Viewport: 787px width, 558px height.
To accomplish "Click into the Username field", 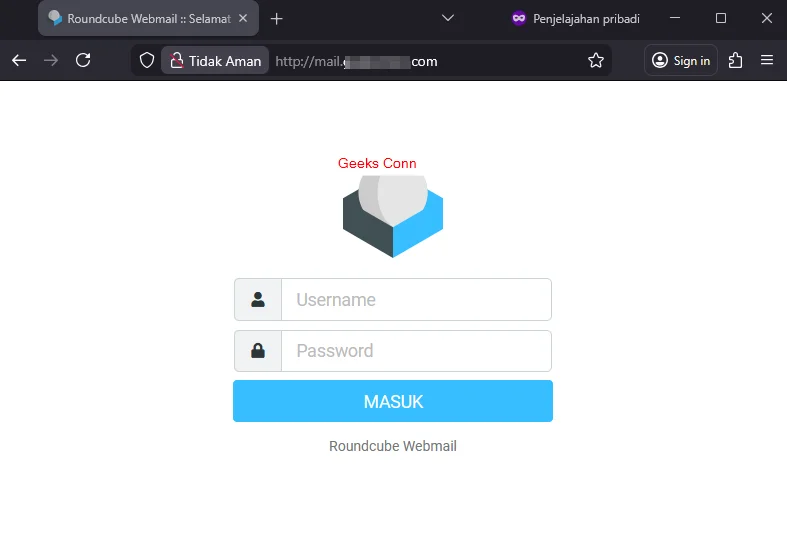I will coord(417,300).
